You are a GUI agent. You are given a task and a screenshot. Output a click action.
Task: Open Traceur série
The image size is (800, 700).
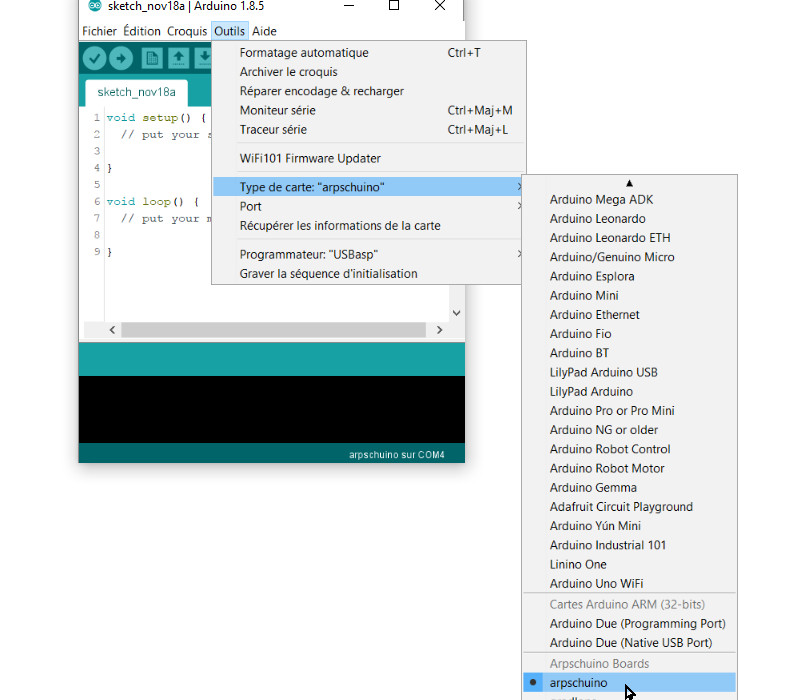click(369, 130)
